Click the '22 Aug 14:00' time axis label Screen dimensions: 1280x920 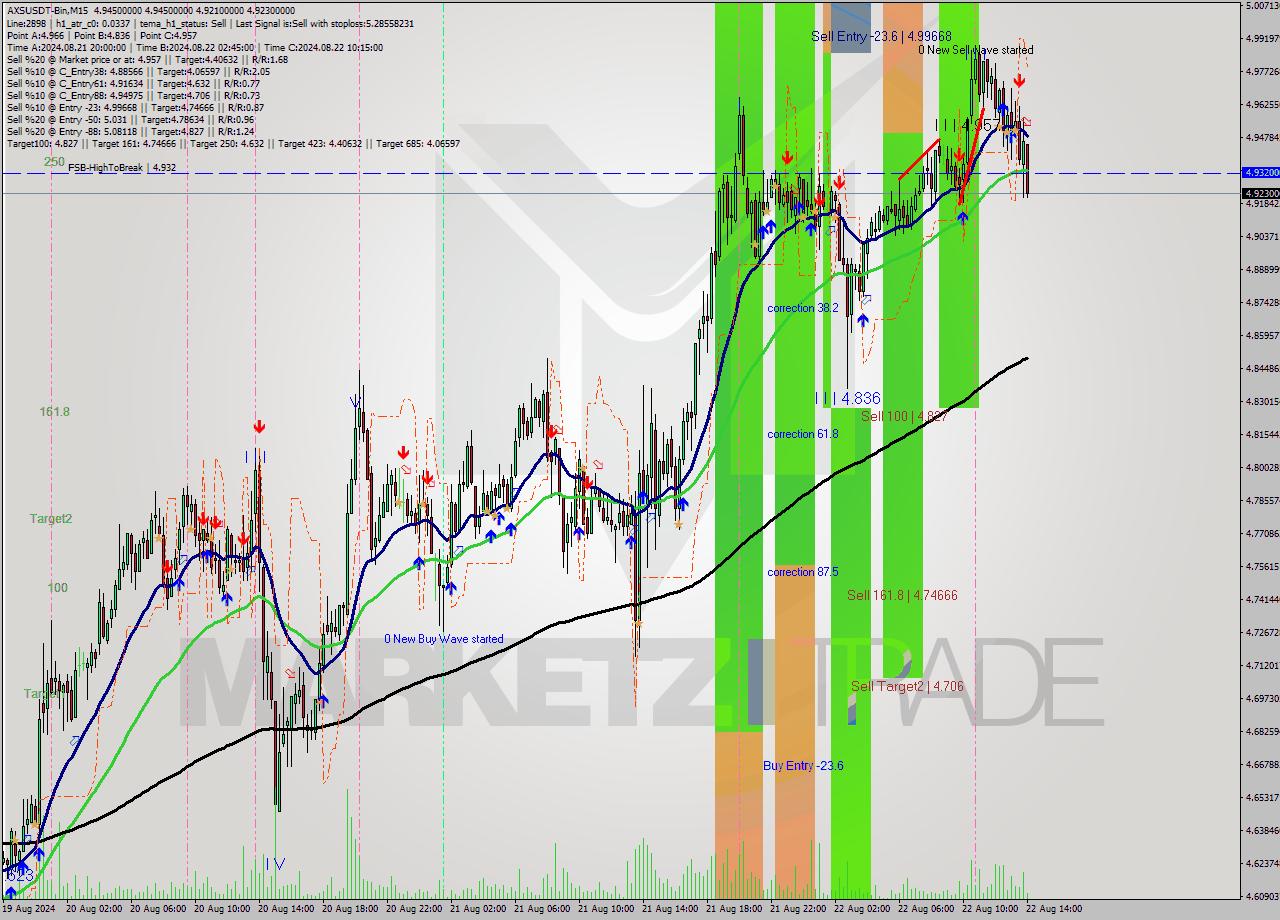pyautogui.click(x=1054, y=909)
